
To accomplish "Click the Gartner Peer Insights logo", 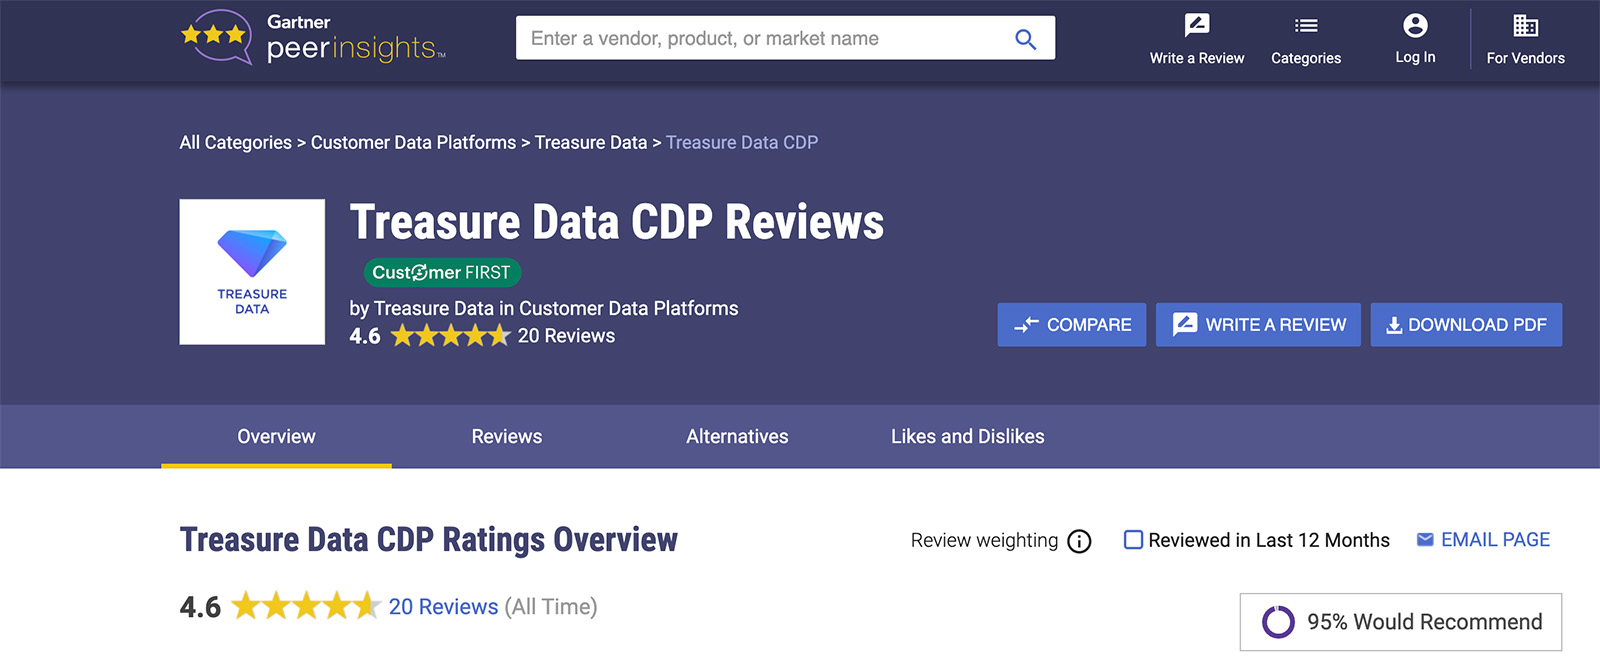I will coord(313,38).
